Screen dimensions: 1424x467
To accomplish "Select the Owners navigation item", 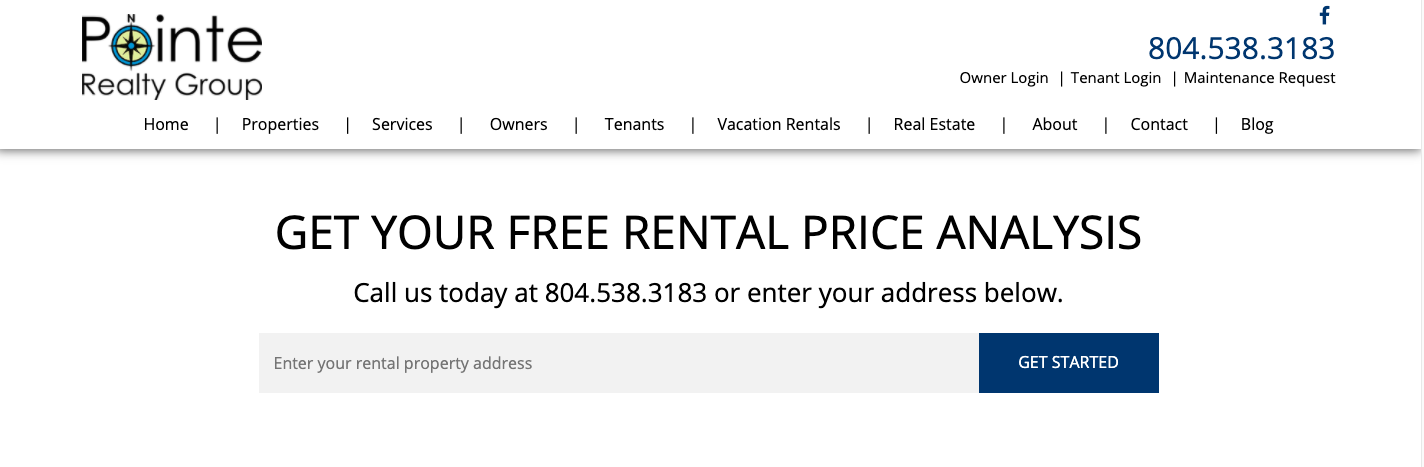I will coord(518,124).
